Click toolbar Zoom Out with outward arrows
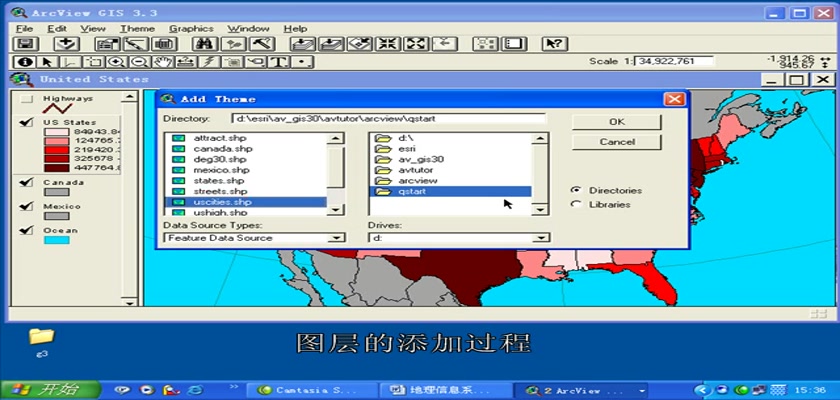 coord(416,44)
